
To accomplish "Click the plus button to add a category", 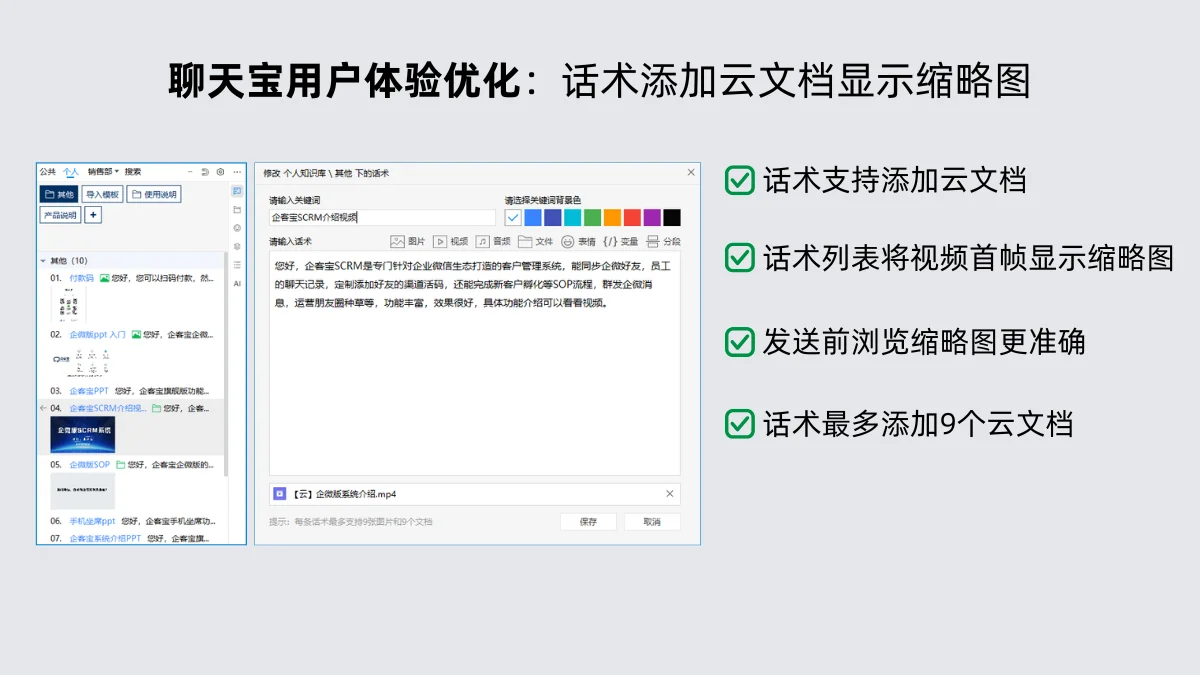I will pos(92,215).
